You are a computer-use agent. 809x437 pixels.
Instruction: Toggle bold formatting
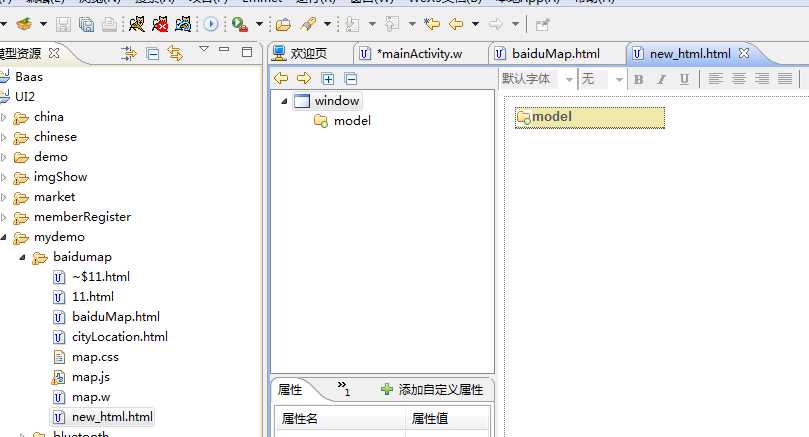(x=638, y=79)
